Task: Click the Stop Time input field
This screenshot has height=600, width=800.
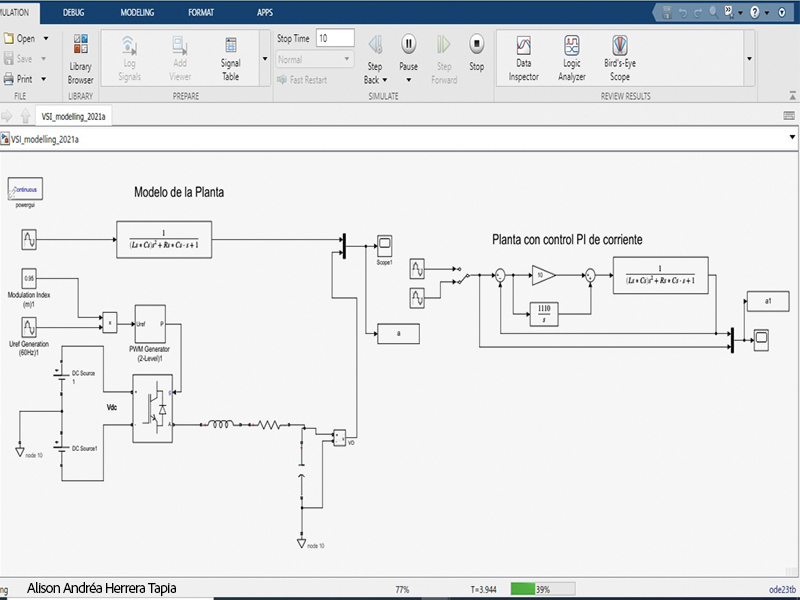Action: point(335,38)
